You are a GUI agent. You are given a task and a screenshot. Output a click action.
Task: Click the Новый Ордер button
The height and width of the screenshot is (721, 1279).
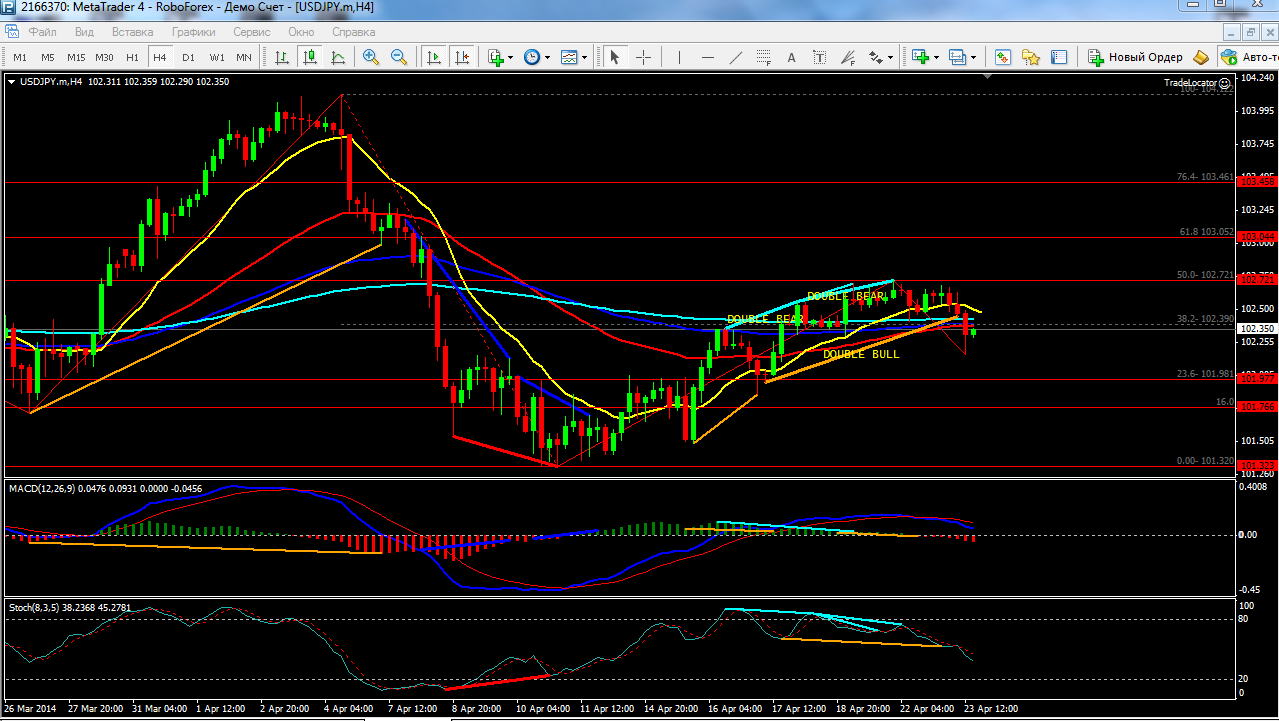[1136, 57]
